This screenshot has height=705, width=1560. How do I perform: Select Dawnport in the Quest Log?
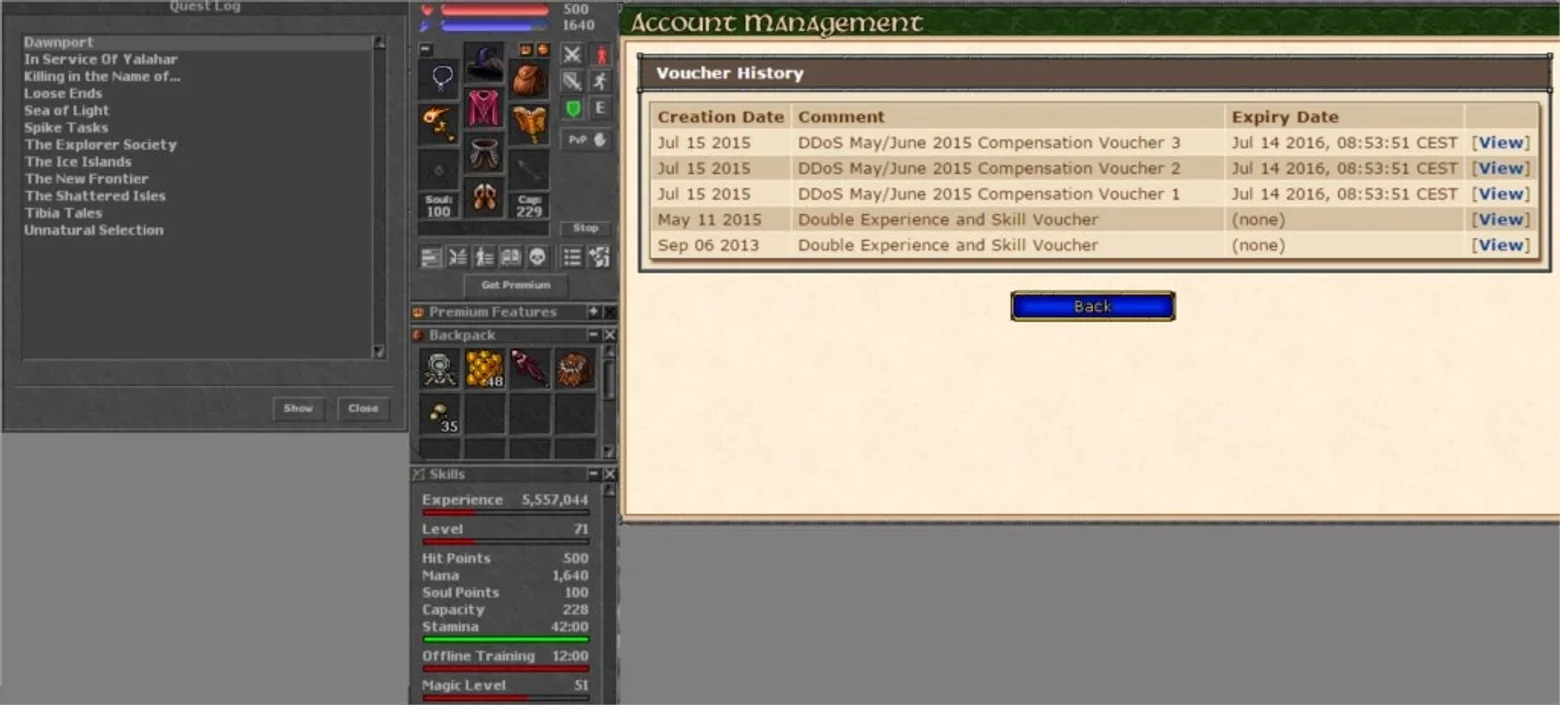[x=197, y=43]
